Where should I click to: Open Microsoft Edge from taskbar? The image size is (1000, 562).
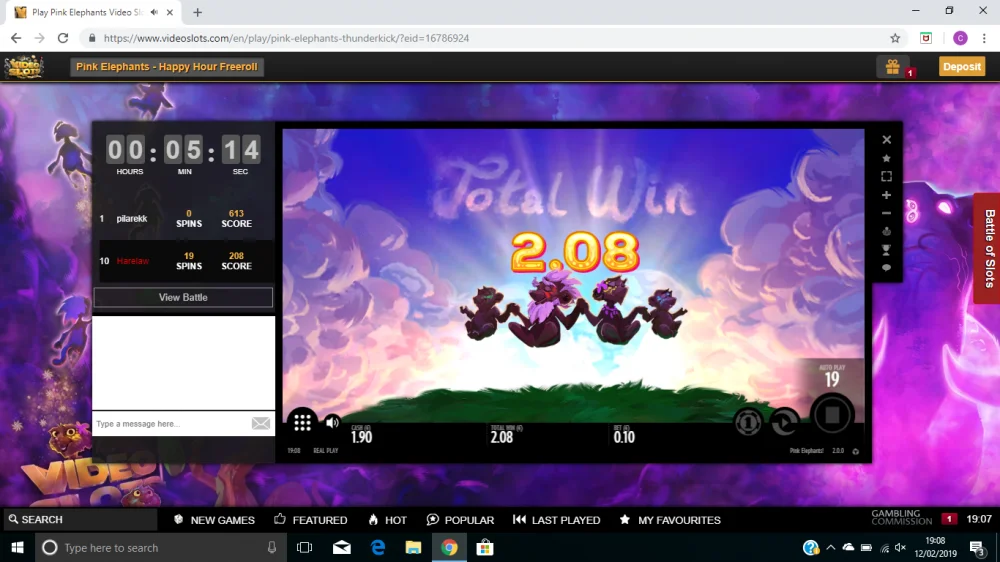[378, 547]
